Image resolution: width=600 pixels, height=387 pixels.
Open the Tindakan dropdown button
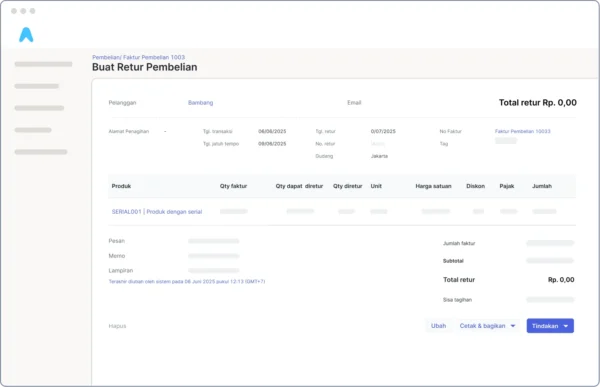point(550,326)
